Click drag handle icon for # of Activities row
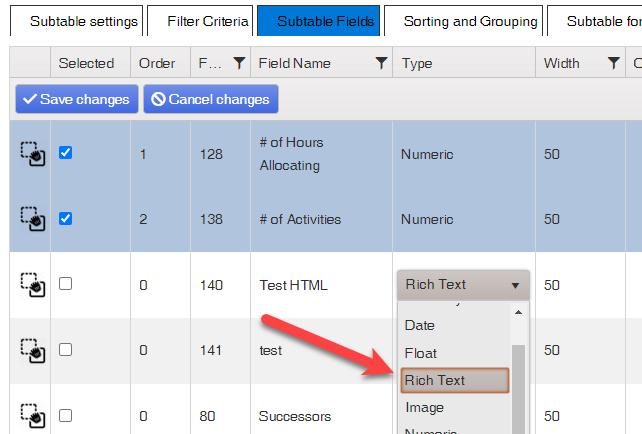Image resolution: width=642 pixels, height=434 pixels. click(x=33, y=219)
